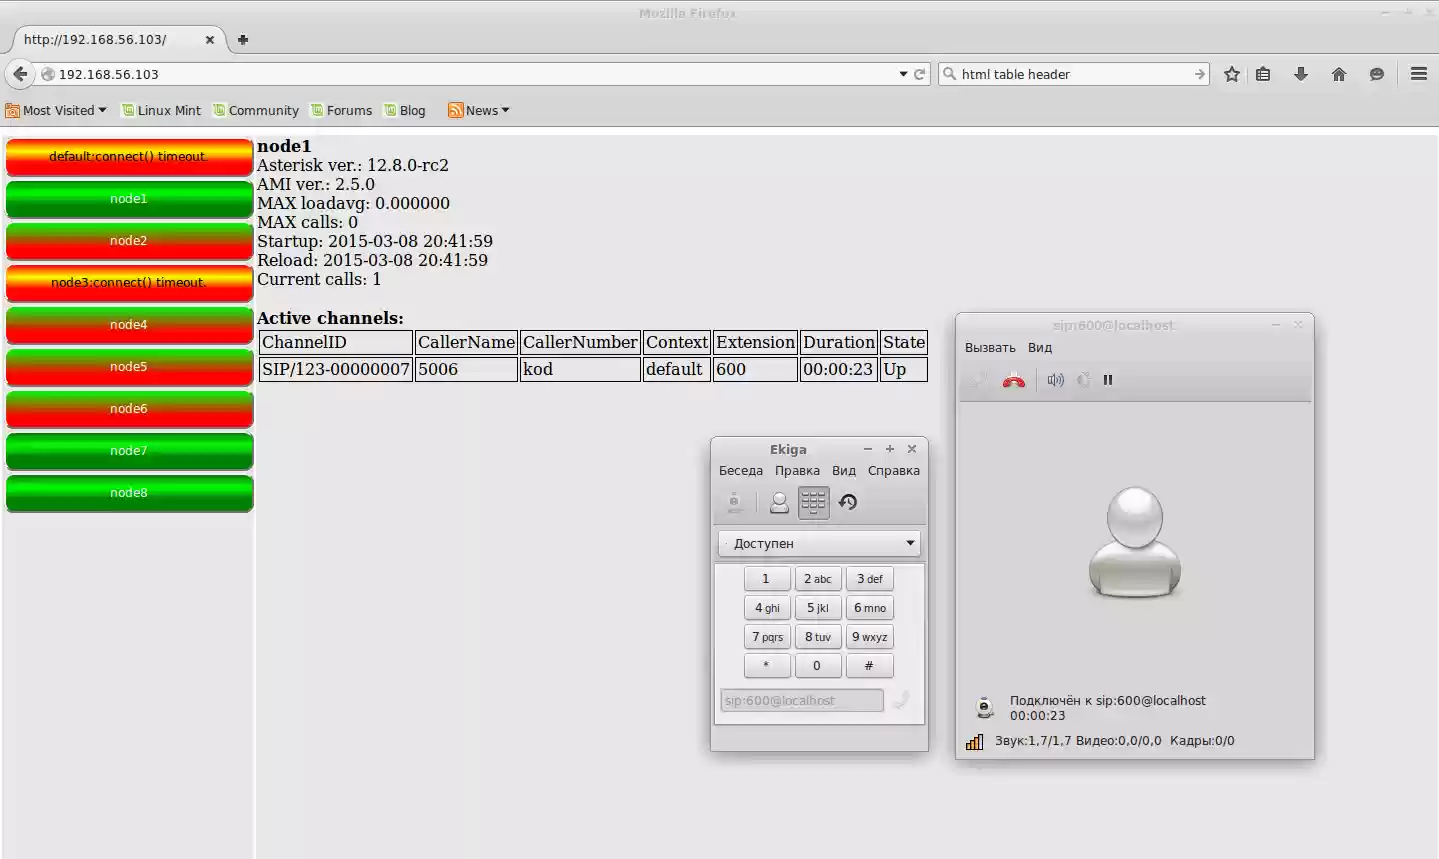
Task: Show the Ekiga contact list icon
Action: [x=779, y=502]
